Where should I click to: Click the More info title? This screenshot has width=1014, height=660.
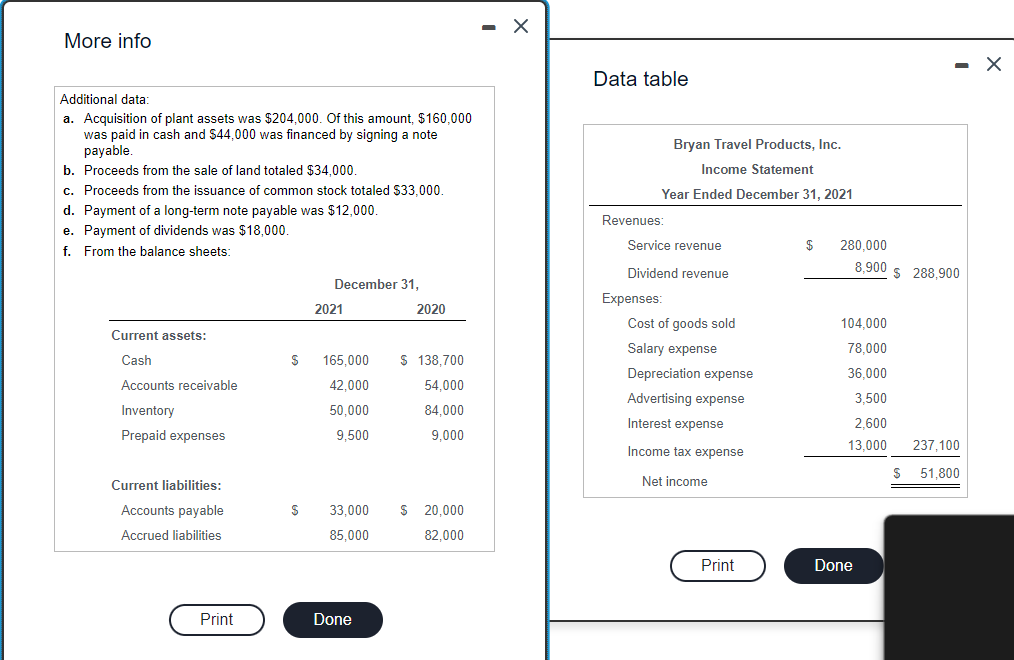108,41
